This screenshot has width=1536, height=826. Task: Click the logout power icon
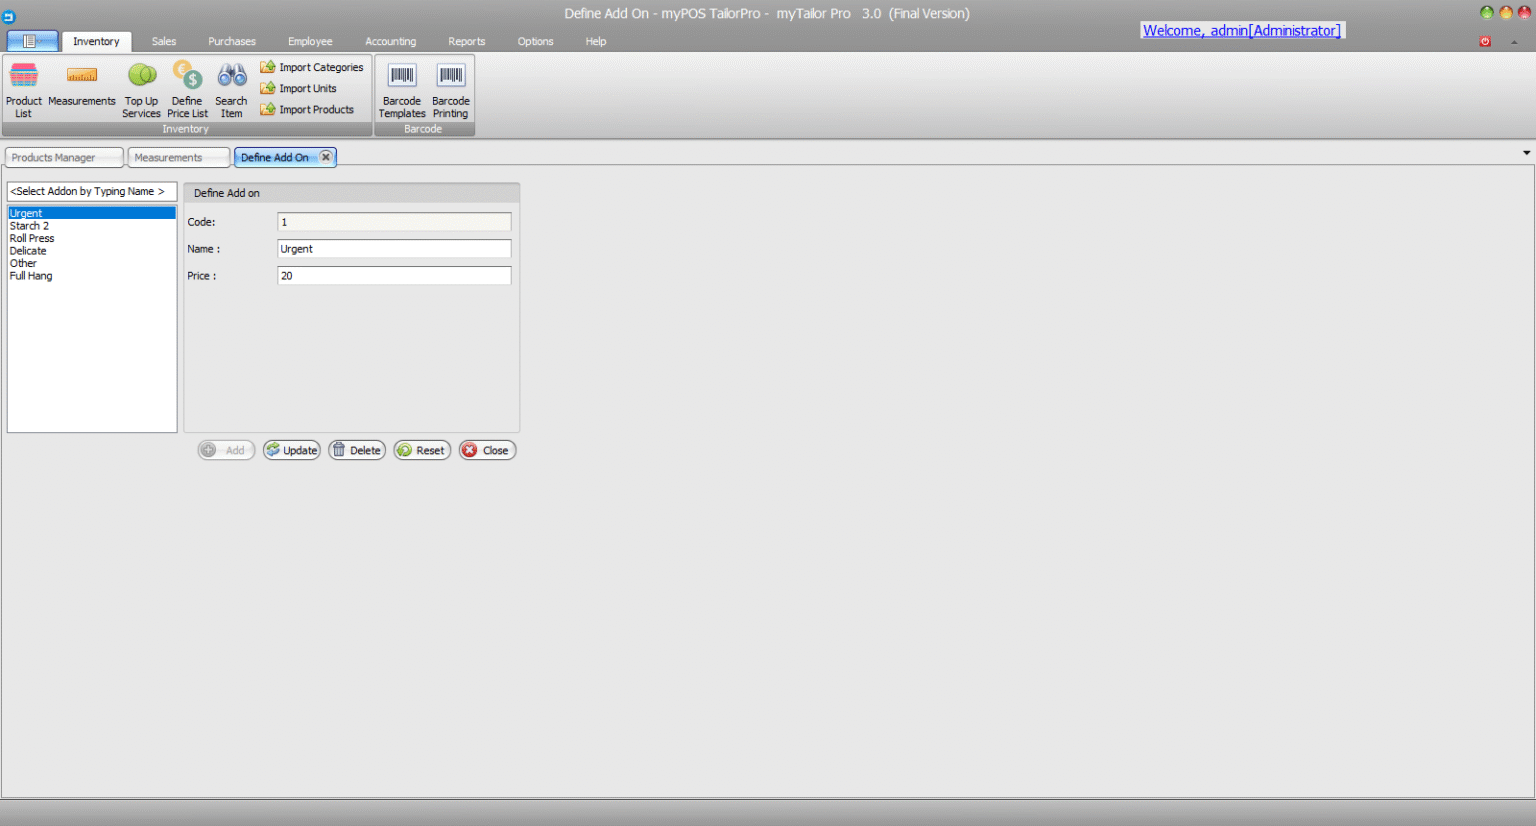pyautogui.click(x=1485, y=40)
